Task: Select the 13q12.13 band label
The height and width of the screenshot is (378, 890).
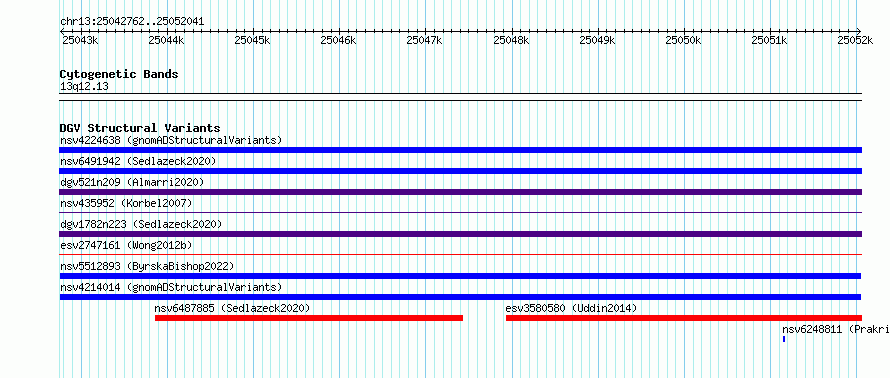Action: coord(84,87)
